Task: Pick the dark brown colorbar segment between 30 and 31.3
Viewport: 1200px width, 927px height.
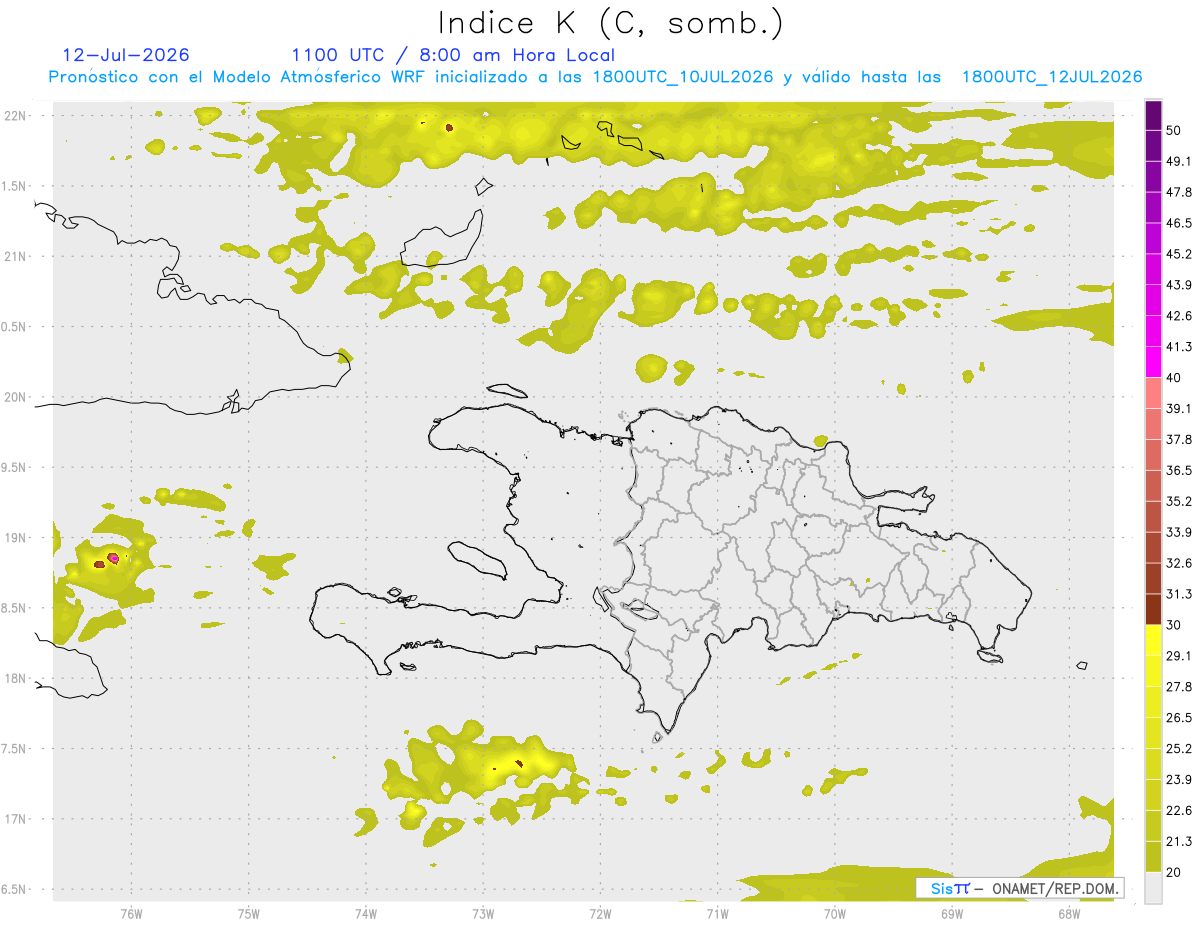Action: pyautogui.click(x=1153, y=609)
